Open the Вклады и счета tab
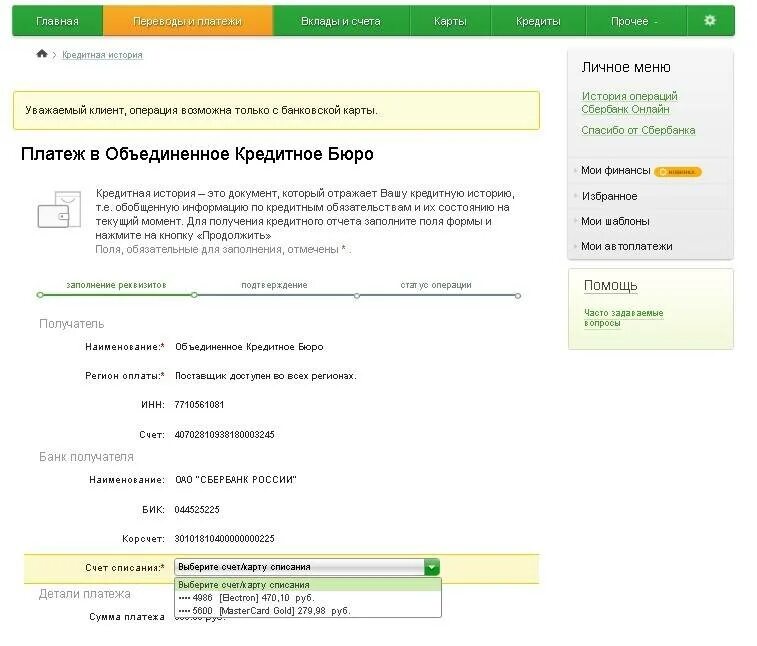The height and width of the screenshot is (646, 757). [341, 21]
